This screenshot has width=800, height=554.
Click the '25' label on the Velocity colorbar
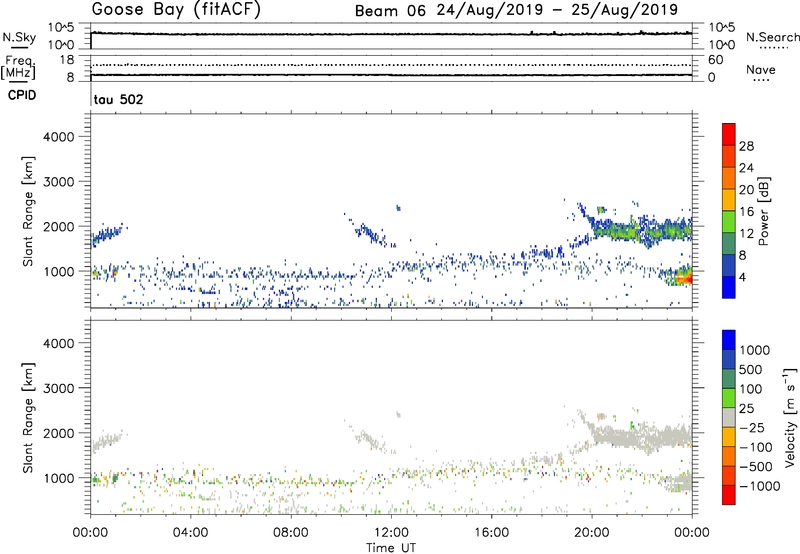(x=746, y=409)
